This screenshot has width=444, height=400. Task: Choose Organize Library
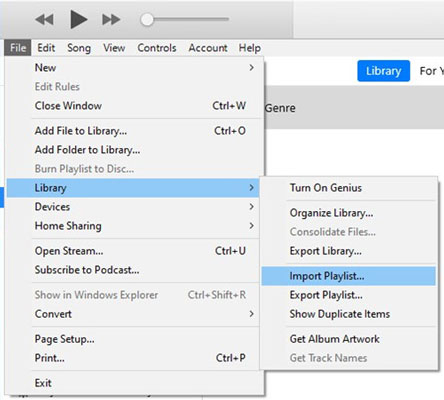pos(348,213)
